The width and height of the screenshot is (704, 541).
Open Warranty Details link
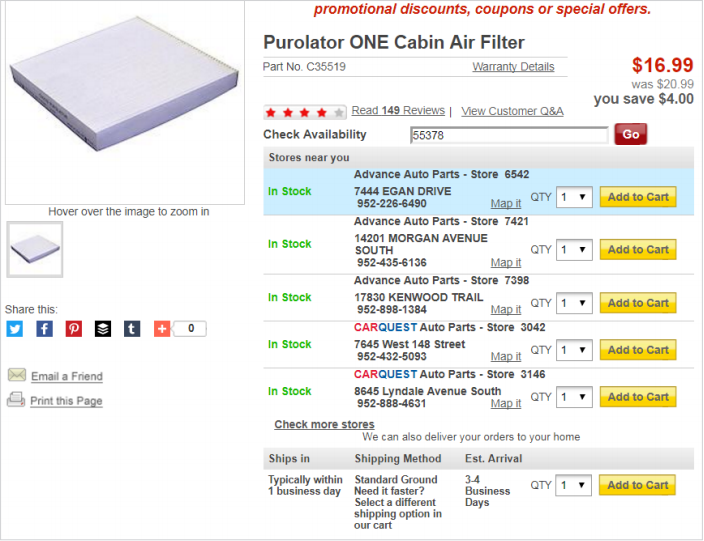pyautogui.click(x=513, y=67)
